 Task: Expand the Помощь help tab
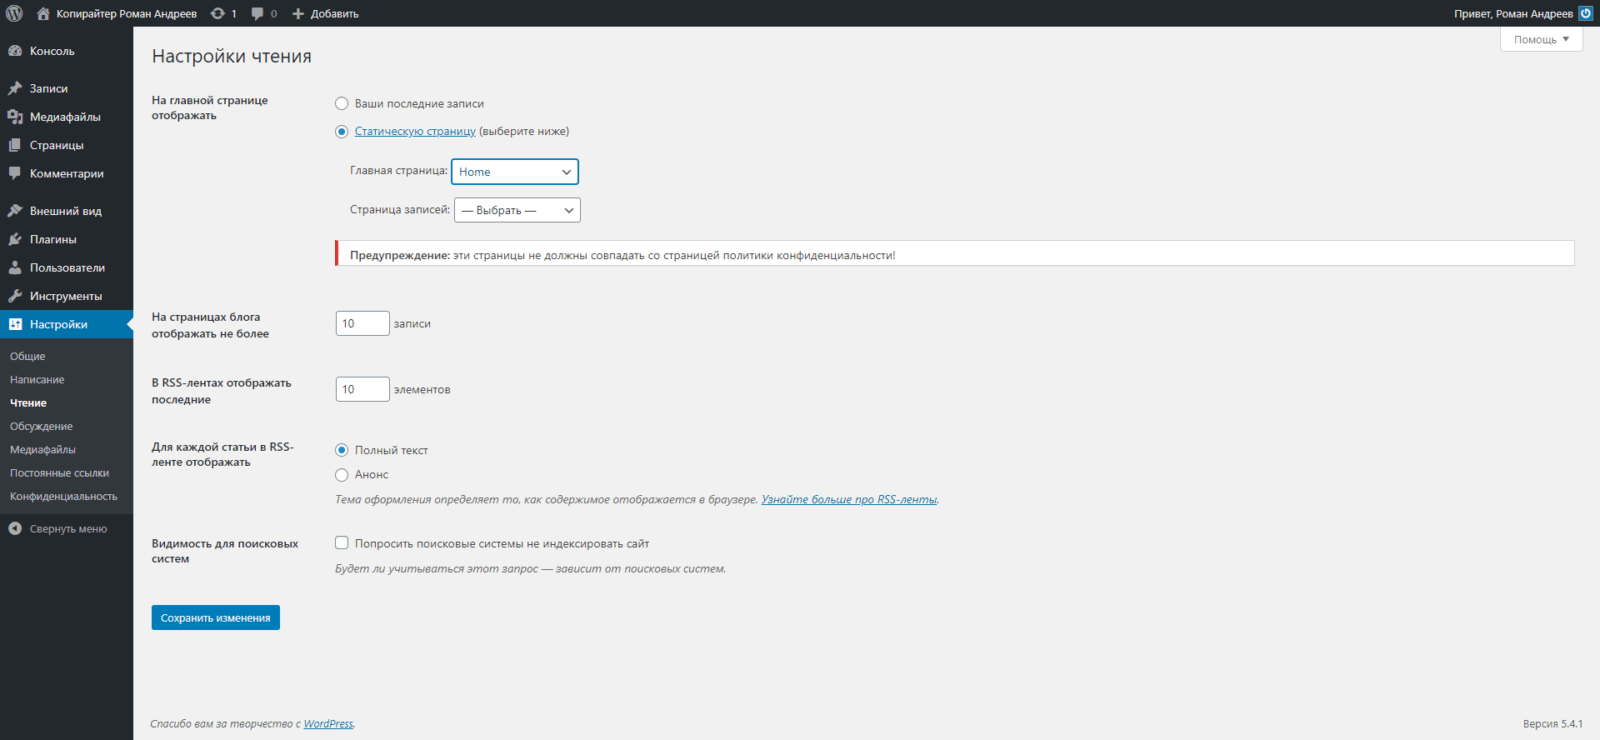click(1541, 39)
